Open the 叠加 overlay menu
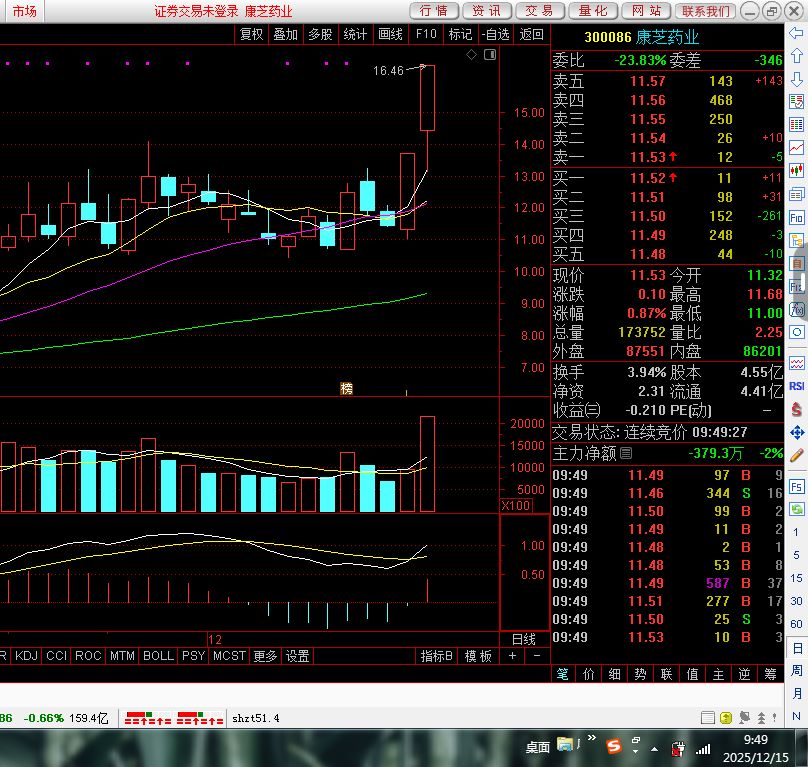The width and height of the screenshot is (808, 767). 285,35
